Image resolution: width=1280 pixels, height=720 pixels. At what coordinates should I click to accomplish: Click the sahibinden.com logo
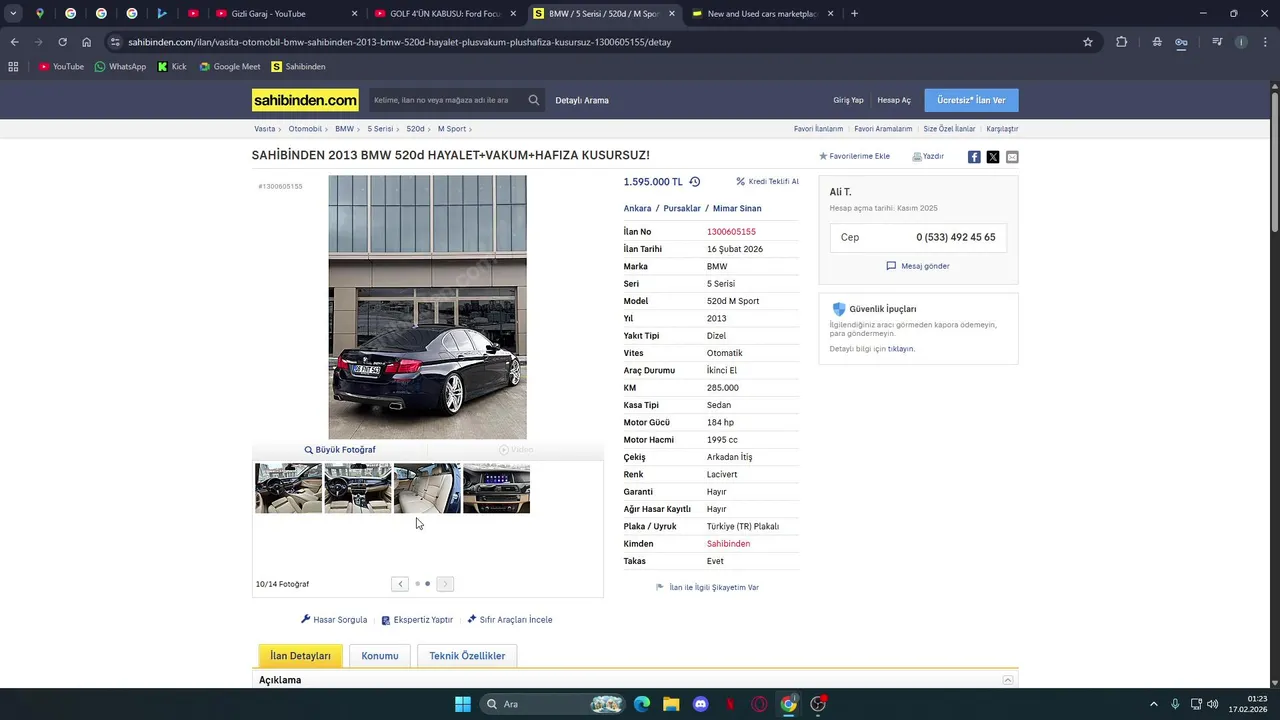pos(305,100)
